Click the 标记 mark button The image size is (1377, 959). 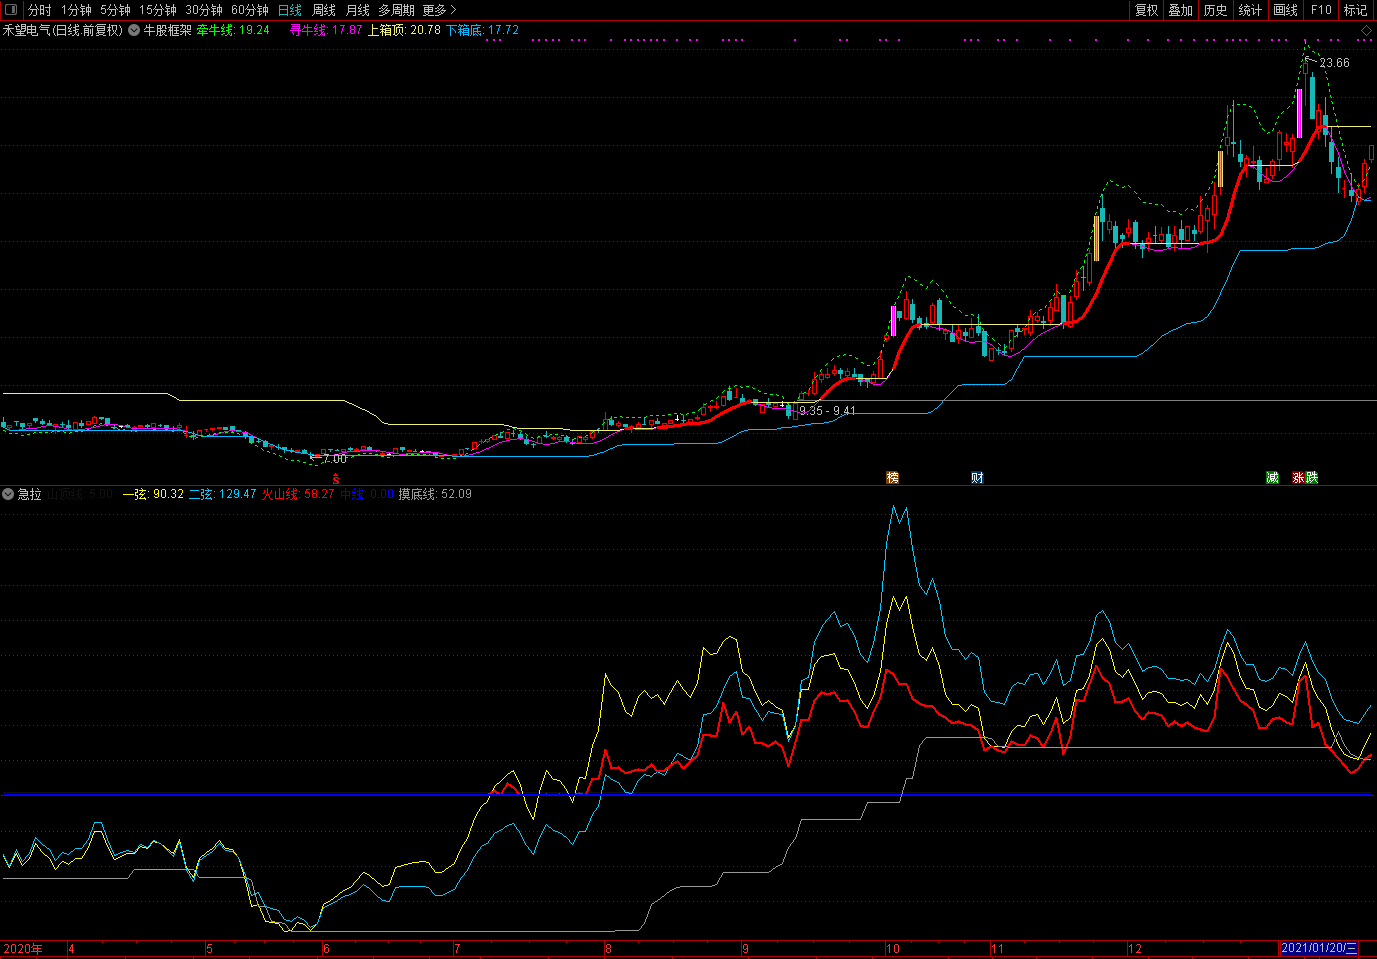pyautogui.click(x=1355, y=10)
